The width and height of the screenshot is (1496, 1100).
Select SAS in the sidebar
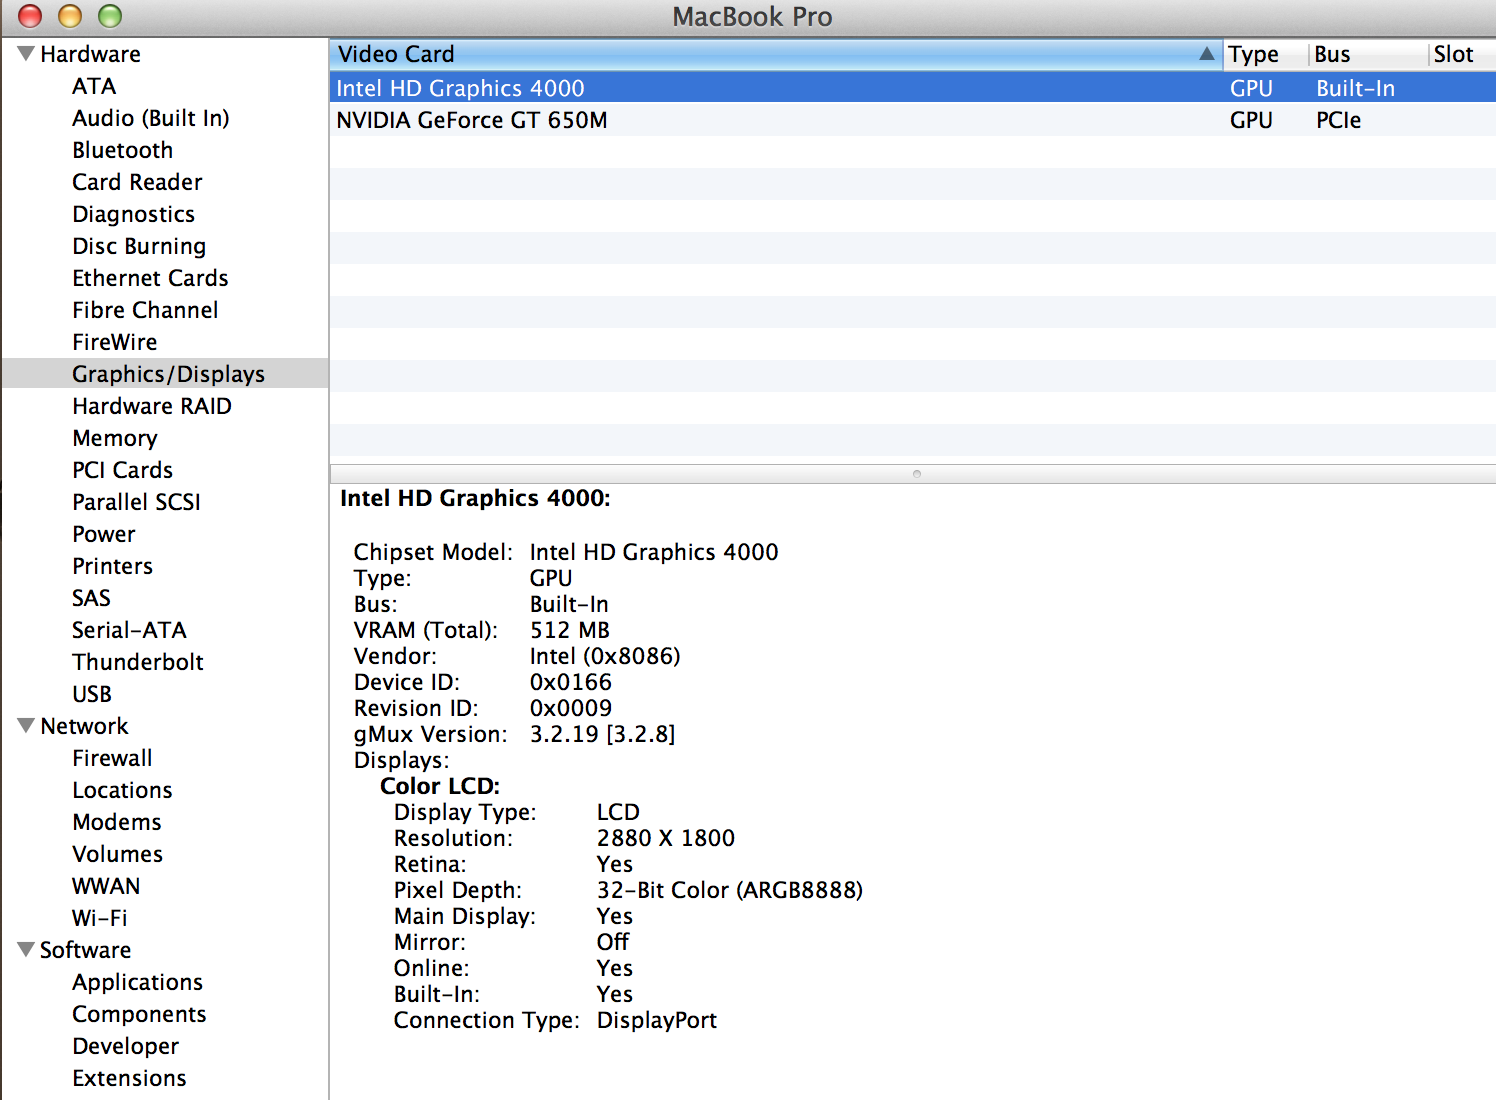(91, 598)
